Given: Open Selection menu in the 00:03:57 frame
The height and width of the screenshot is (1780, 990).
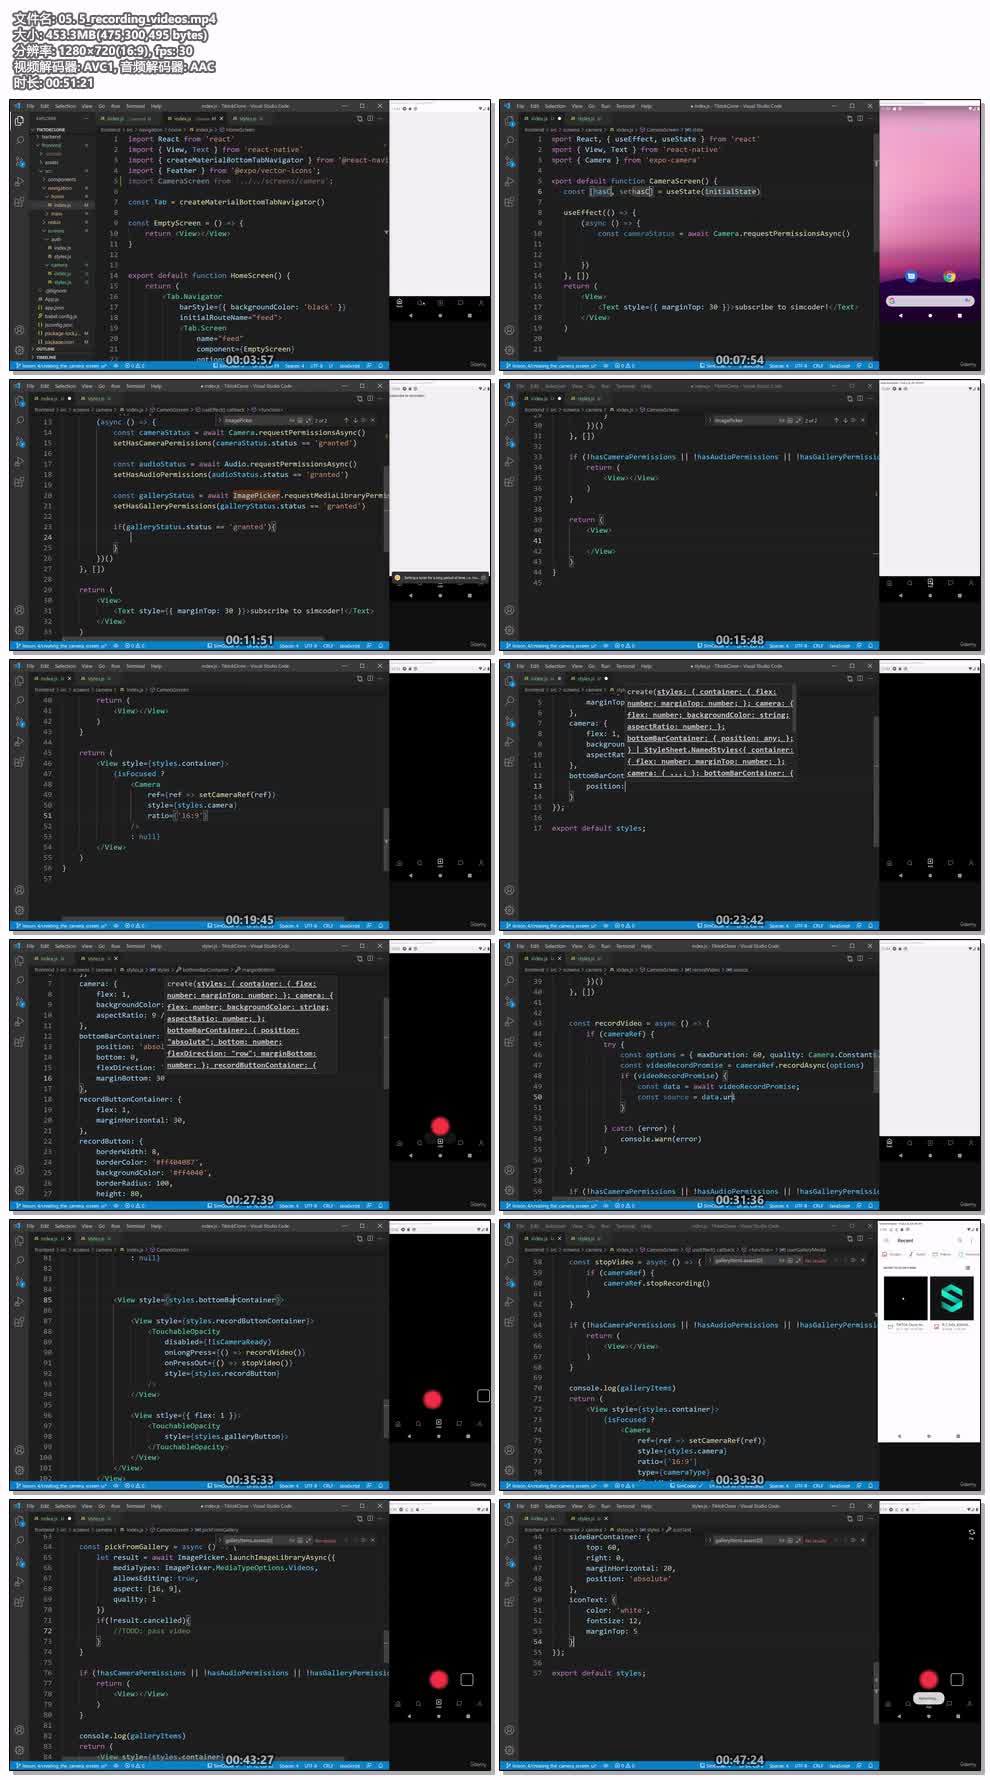Looking at the screenshot, I should pos(65,106).
